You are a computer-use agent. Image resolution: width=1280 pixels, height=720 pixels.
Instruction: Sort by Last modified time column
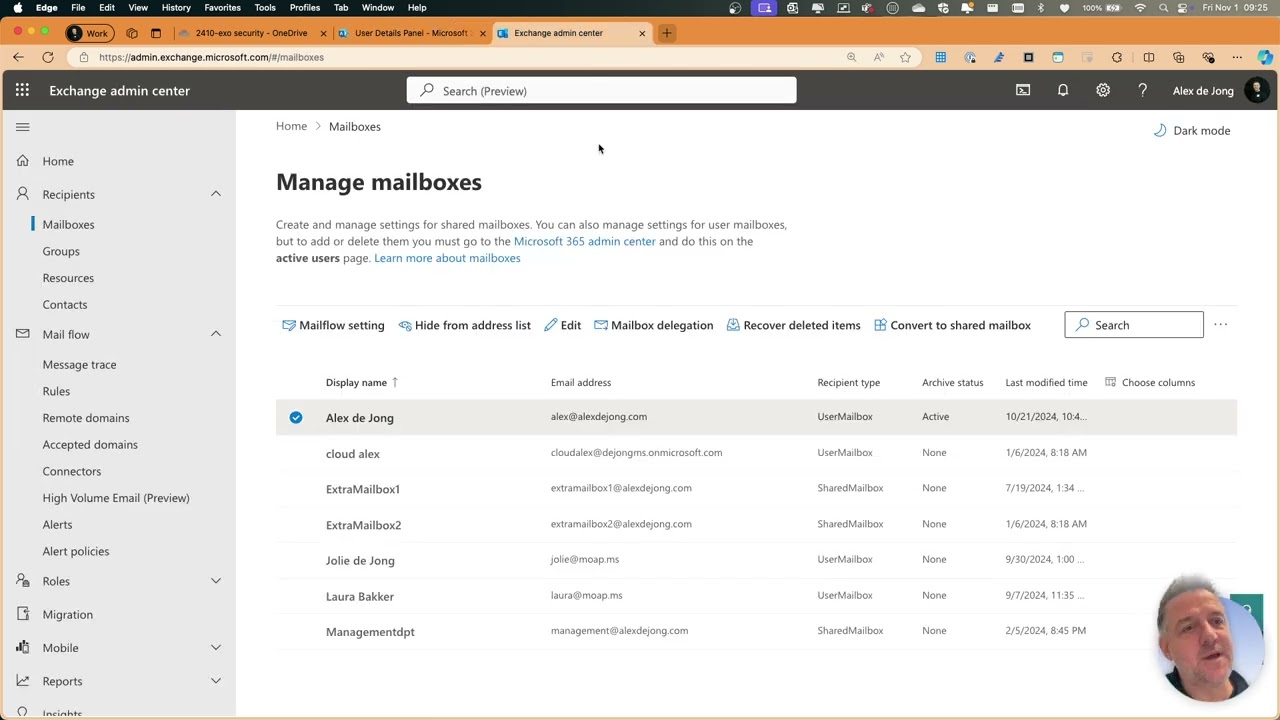[x=1046, y=382]
